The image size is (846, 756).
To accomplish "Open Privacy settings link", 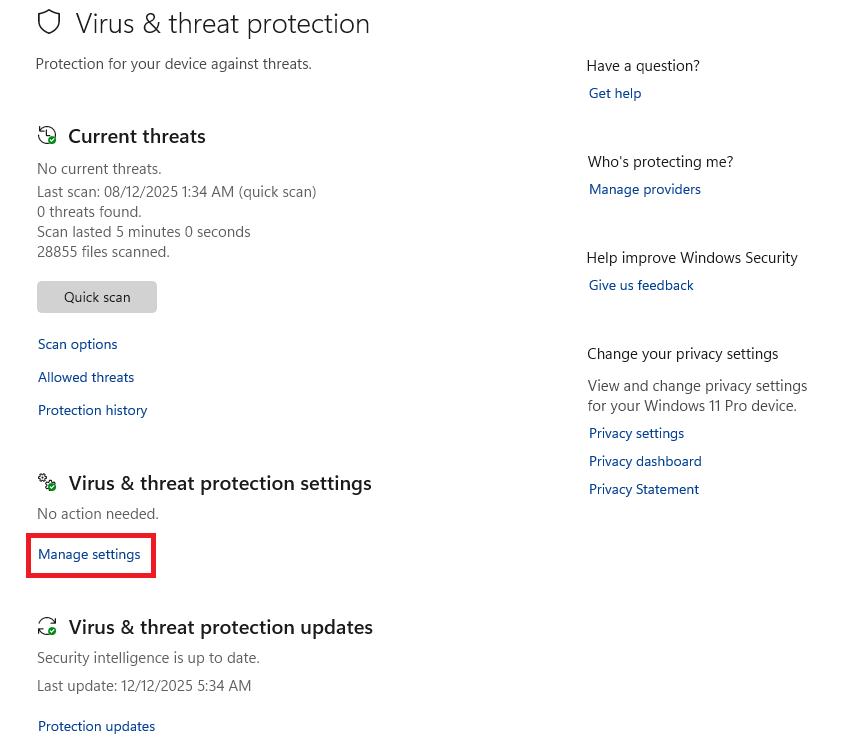I will tap(636, 433).
